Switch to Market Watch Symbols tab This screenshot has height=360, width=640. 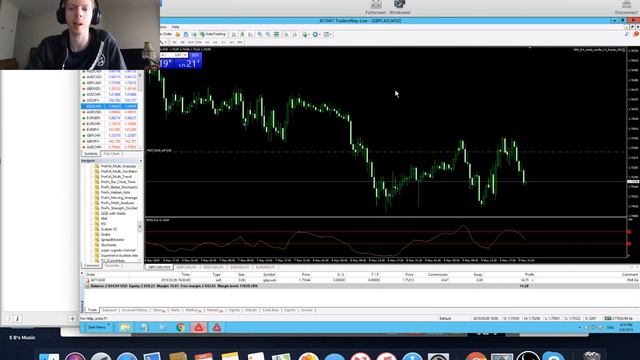(91, 154)
